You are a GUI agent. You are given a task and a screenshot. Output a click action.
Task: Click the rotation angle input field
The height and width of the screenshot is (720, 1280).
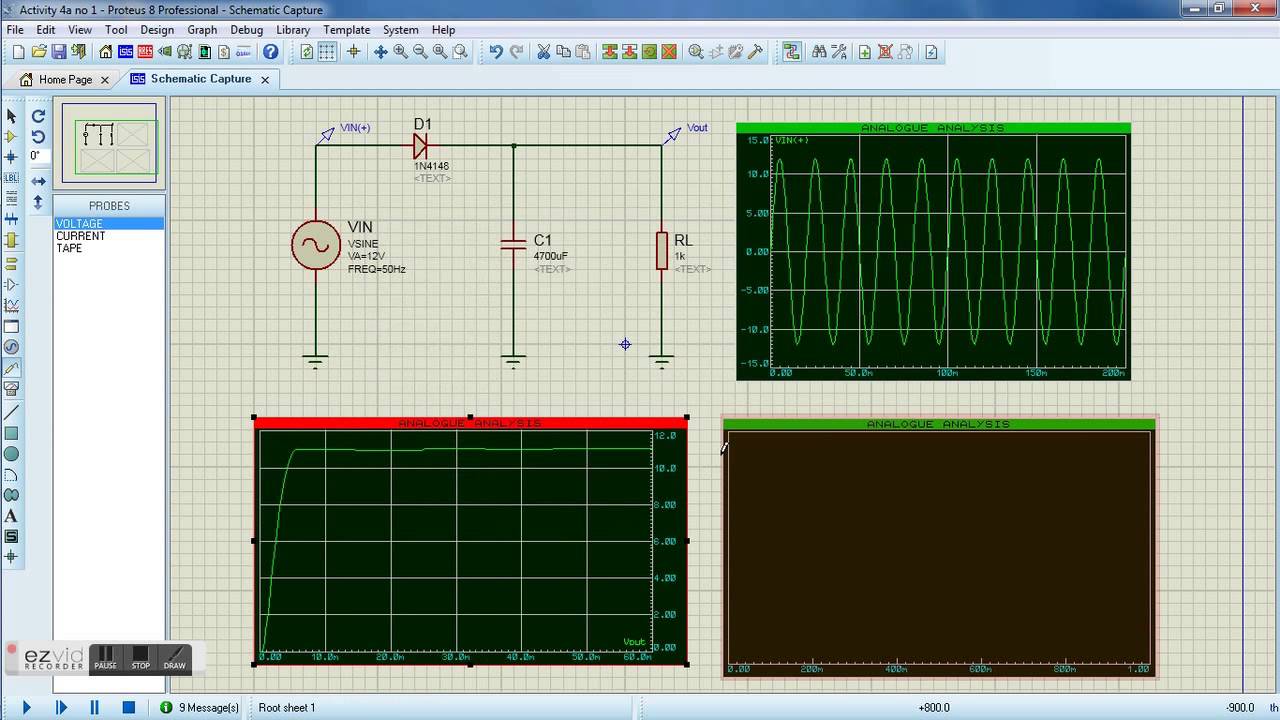[x=39, y=157]
